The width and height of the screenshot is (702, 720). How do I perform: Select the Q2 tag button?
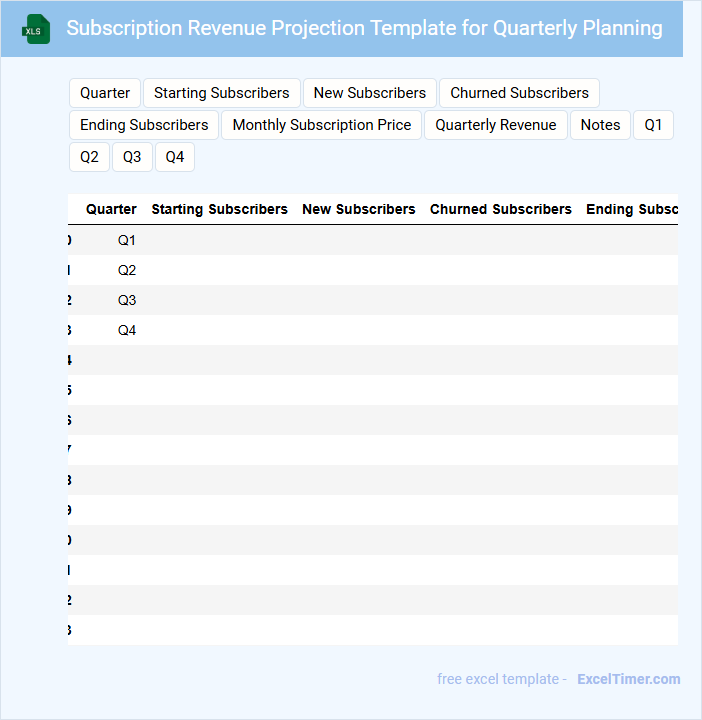click(x=89, y=157)
